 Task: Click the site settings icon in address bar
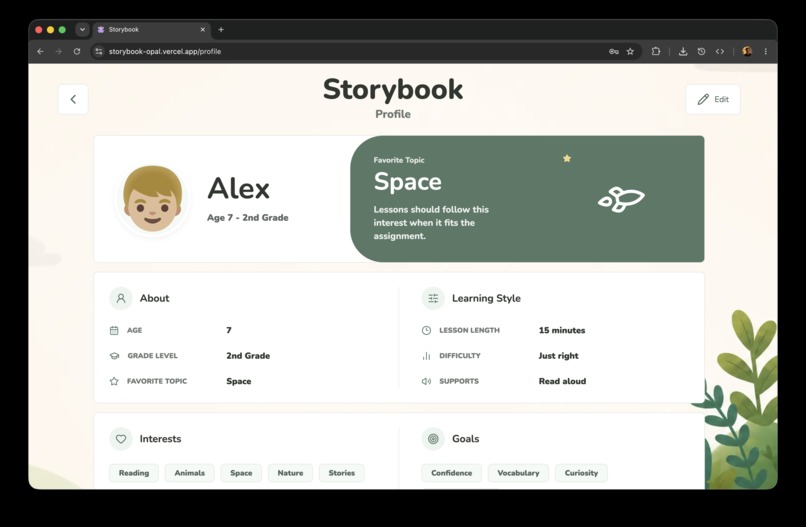coord(99,51)
